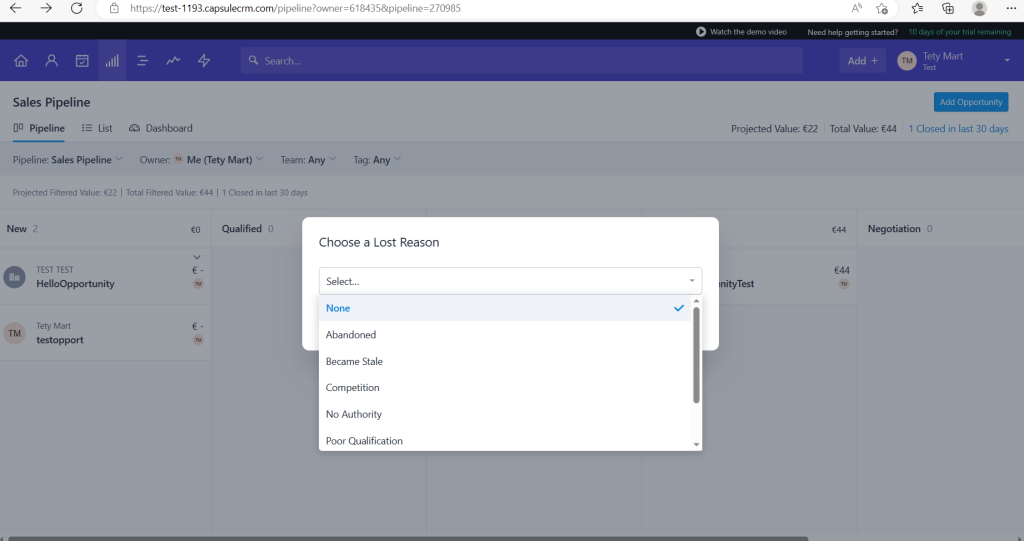Choose Became Stale as lost reason
The image size is (1024, 541).
(505, 361)
